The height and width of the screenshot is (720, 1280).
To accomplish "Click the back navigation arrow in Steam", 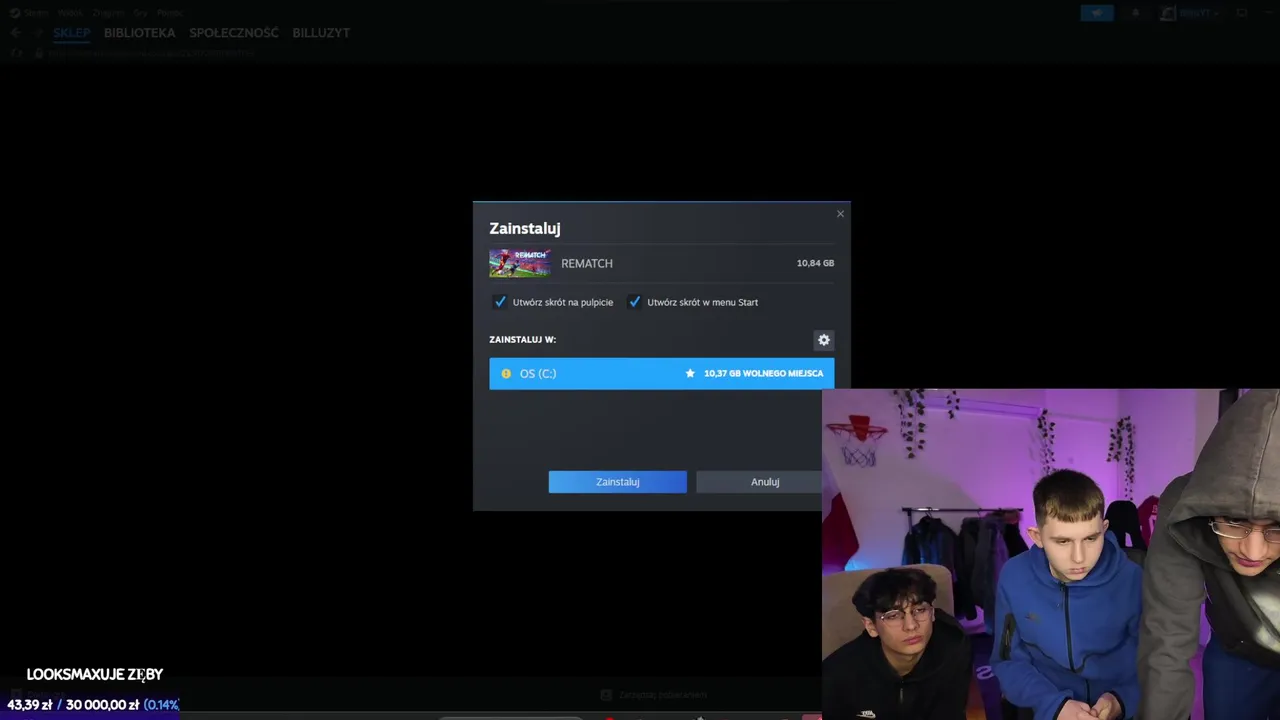I will (16, 33).
